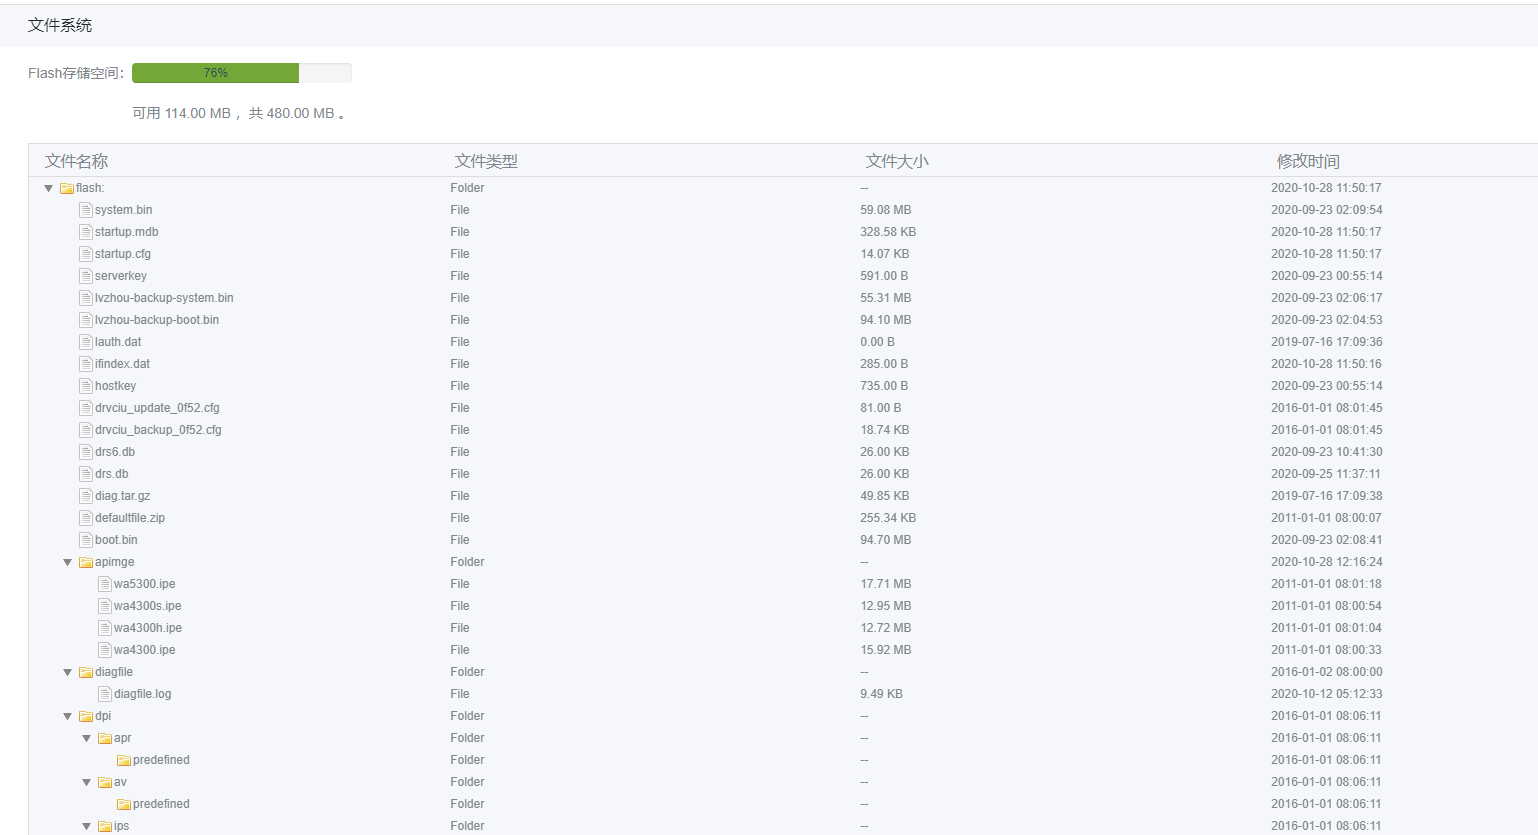The height and width of the screenshot is (835, 1538).
Task: Click the dpi folder icon
Action: click(x=86, y=716)
